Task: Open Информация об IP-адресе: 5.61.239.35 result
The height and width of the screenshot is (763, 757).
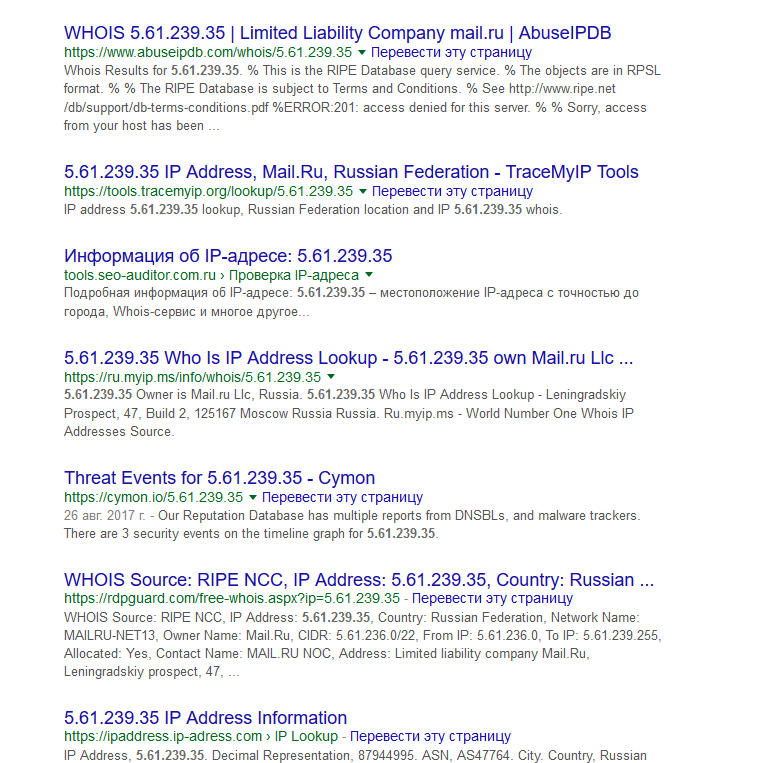Action: pyautogui.click(x=228, y=256)
